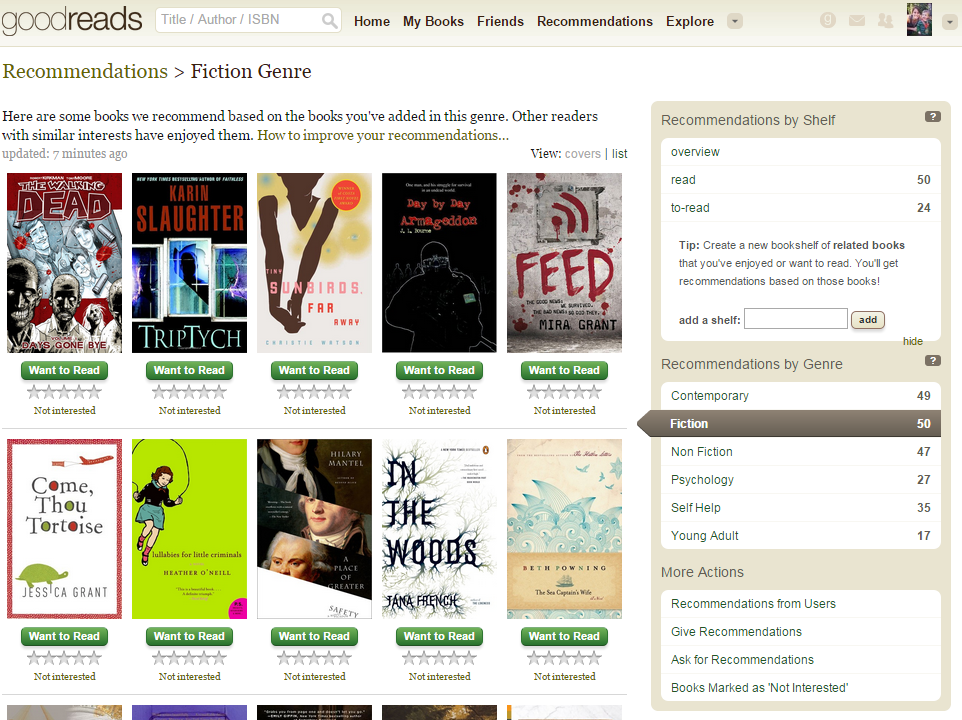Open Day by Day Armageddon cover
962x720 pixels.
tap(439, 262)
